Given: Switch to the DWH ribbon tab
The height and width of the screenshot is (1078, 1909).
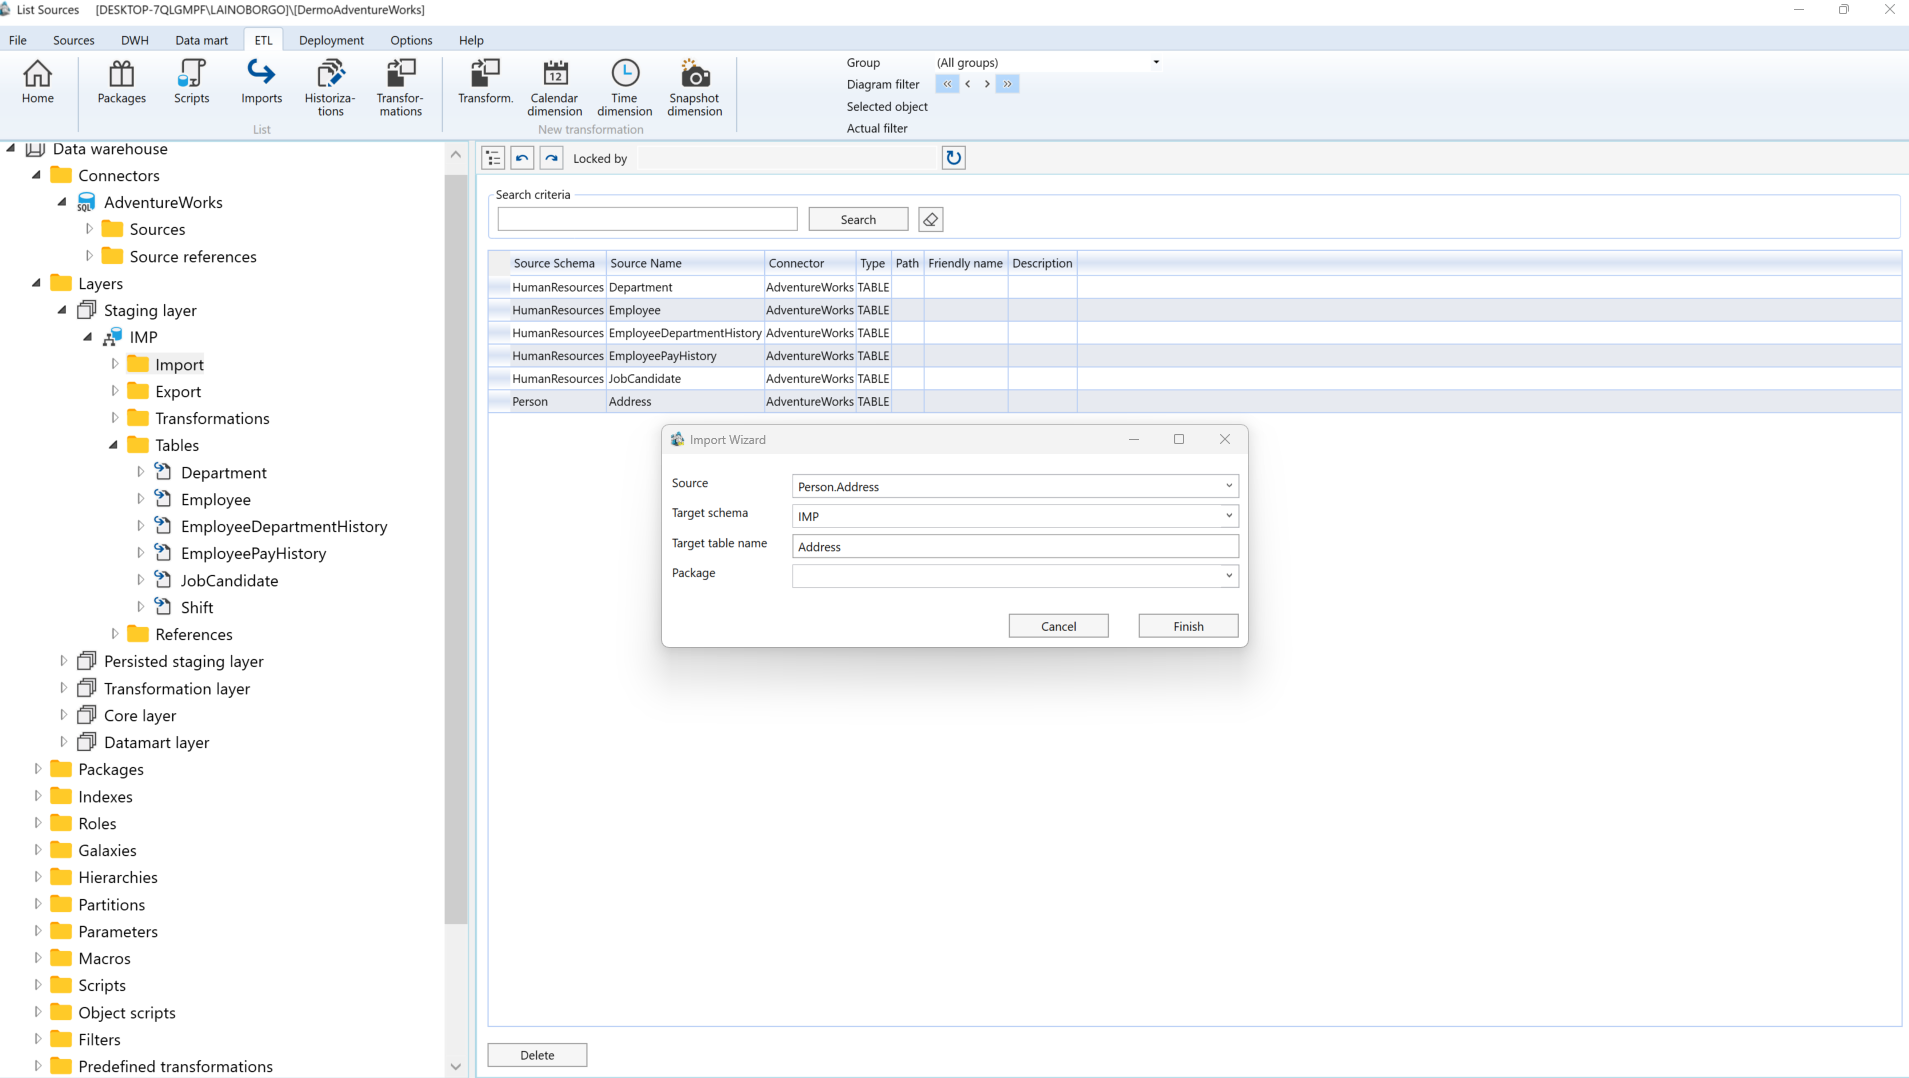Looking at the screenshot, I should pos(134,40).
